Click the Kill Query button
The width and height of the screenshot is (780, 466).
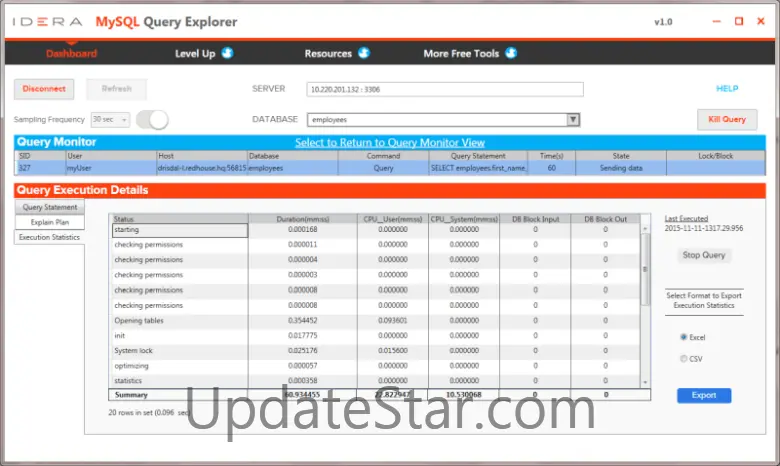click(727, 119)
